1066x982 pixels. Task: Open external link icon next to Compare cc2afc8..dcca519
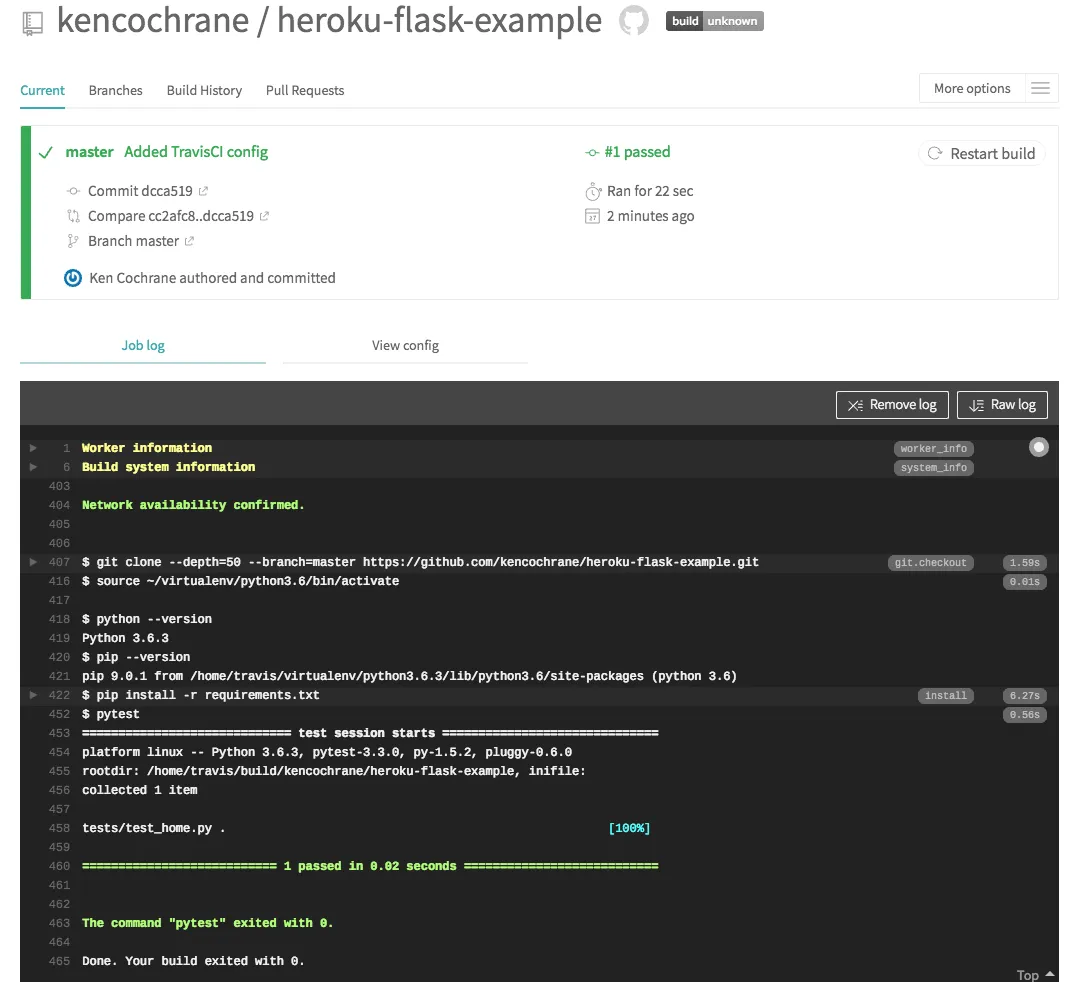tap(264, 216)
